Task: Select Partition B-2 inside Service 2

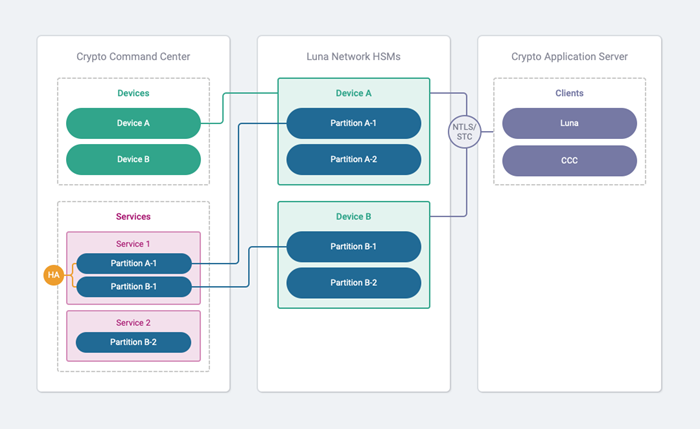Action: pos(133,342)
